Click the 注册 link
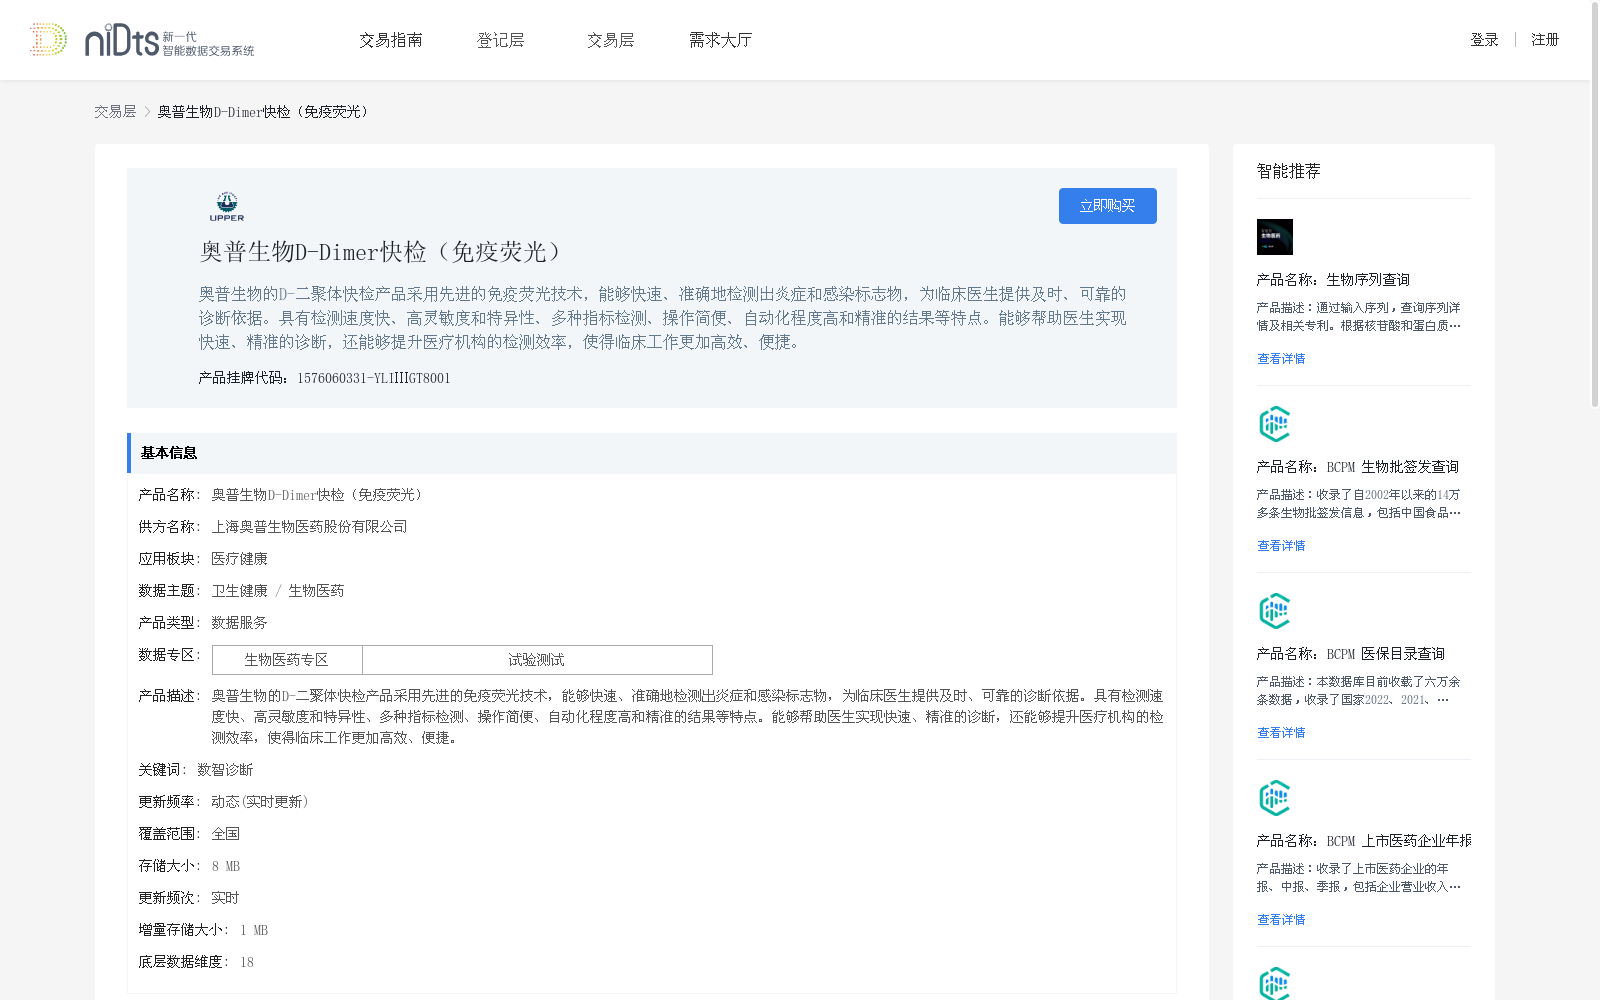Image resolution: width=1600 pixels, height=1000 pixels. point(1545,40)
